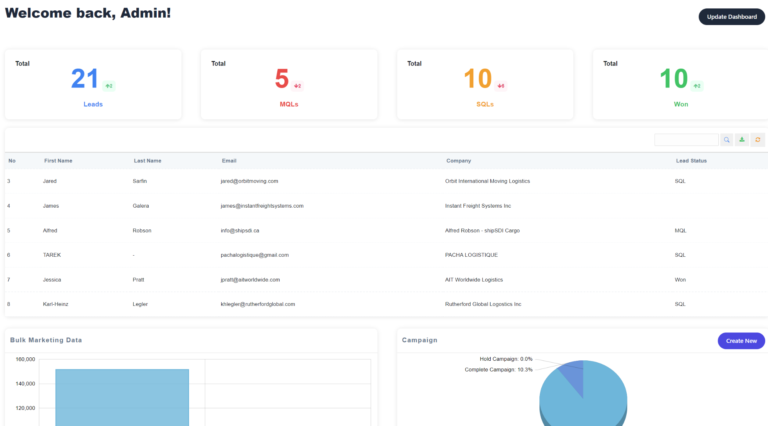Image resolution: width=768 pixels, height=426 pixels.
Task: Click the green download icon above the table
Action: coord(742,140)
